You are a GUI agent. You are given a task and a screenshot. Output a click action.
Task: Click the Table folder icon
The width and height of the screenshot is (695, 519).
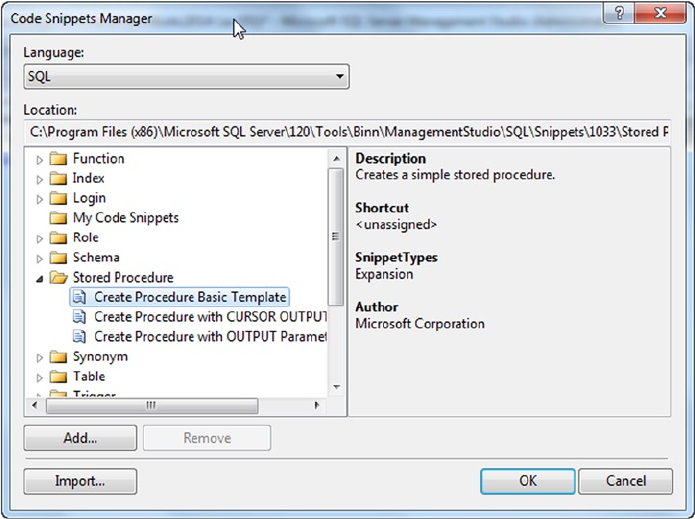(58, 377)
